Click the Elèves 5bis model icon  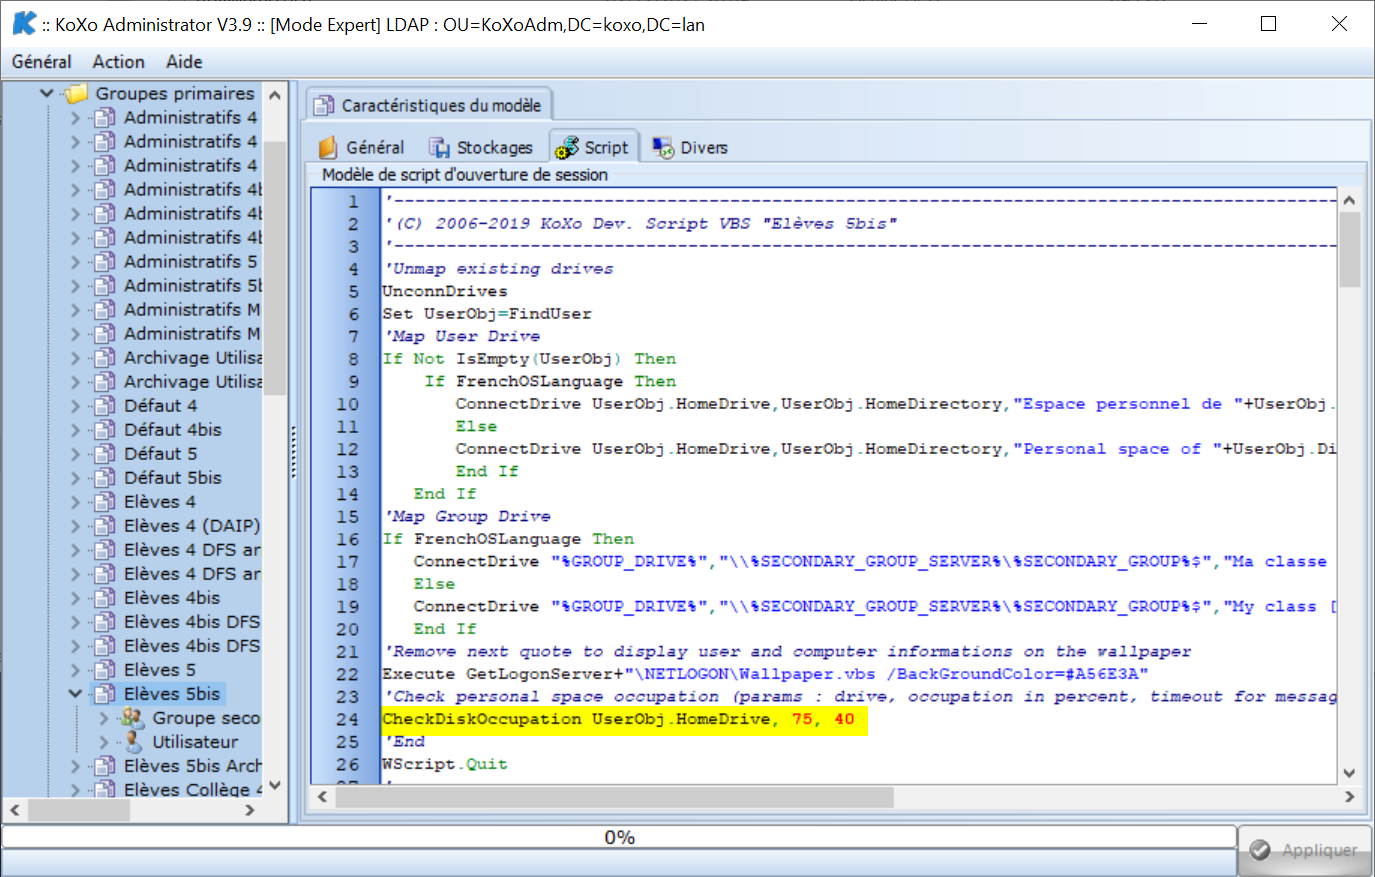(104, 694)
